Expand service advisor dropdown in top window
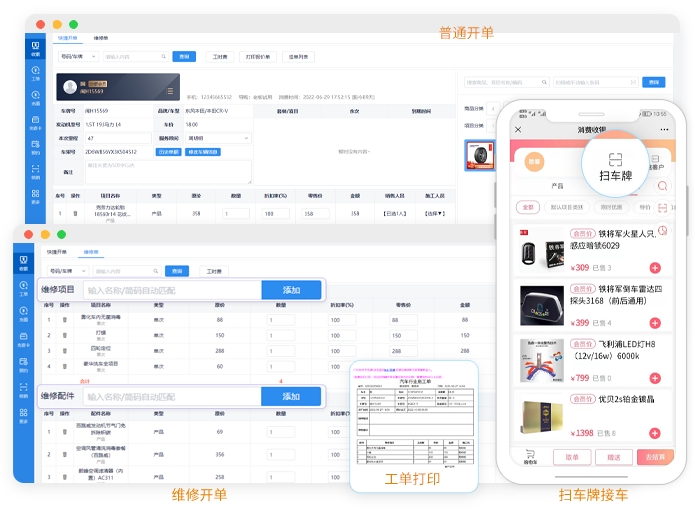 coord(219,138)
